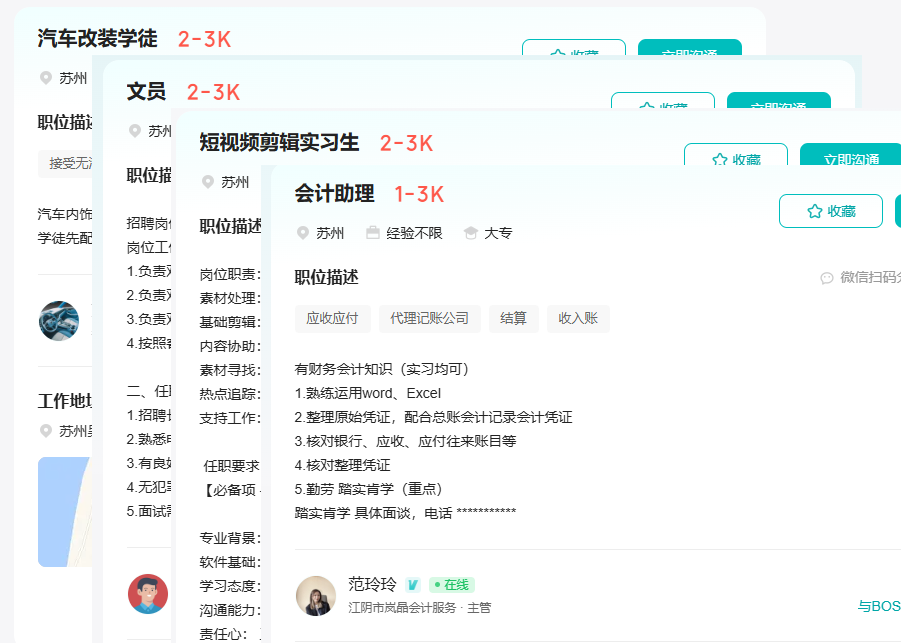Open the car avatar in 汽车改装学徒 card

pos(59,321)
